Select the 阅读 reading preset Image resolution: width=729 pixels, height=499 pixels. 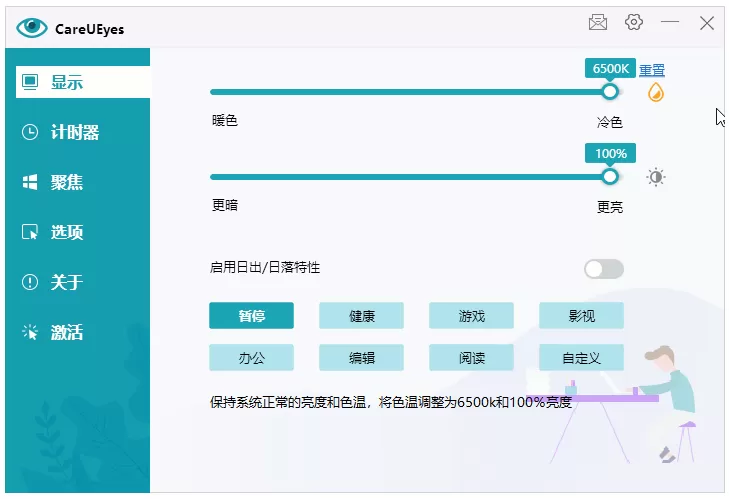click(x=471, y=358)
